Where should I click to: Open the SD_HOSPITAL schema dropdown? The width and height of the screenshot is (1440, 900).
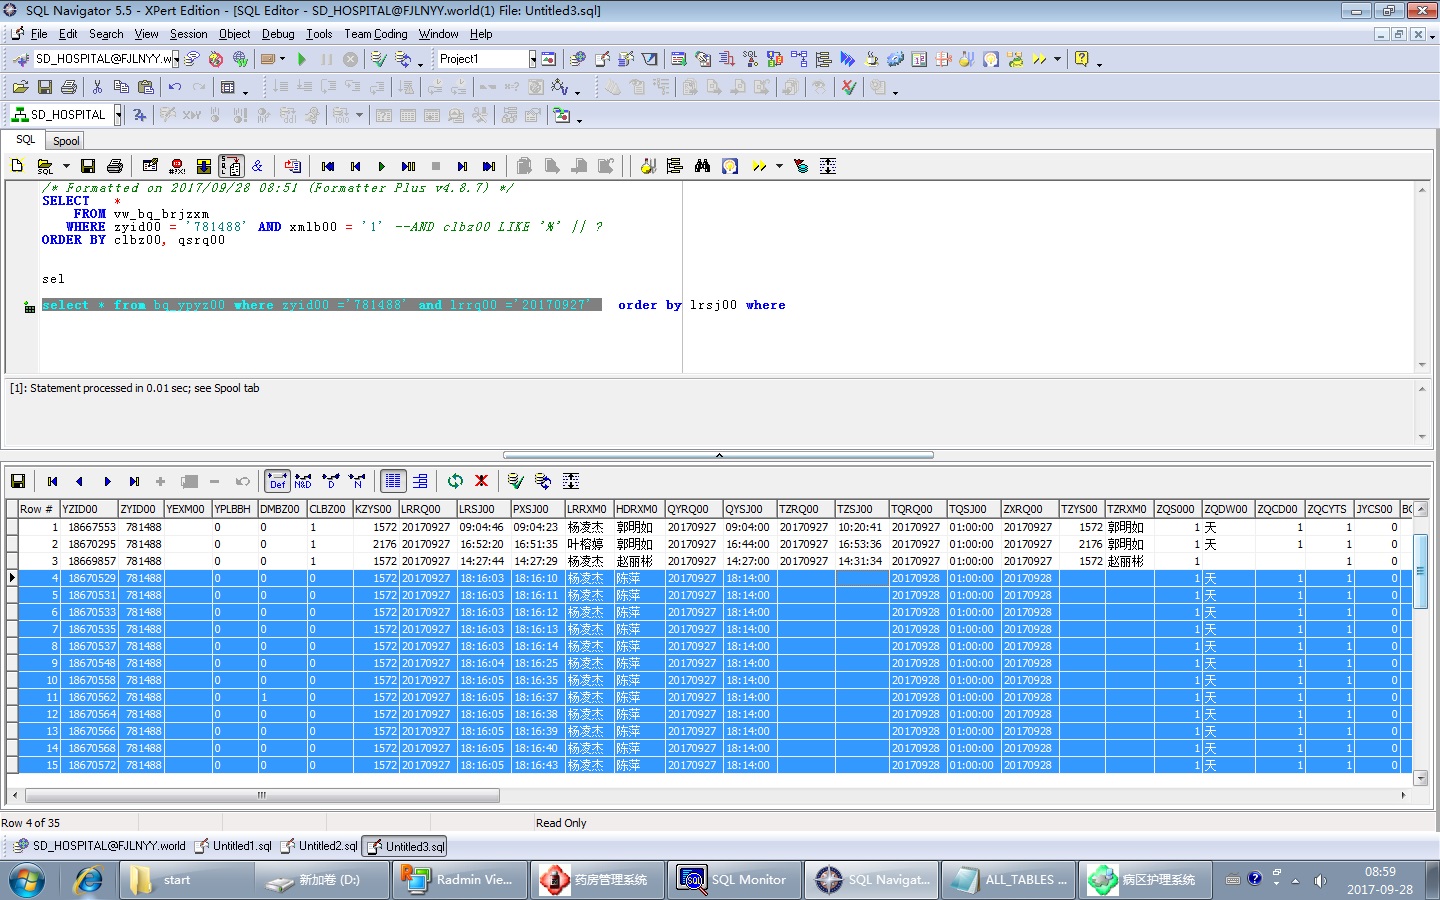[118, 115]
